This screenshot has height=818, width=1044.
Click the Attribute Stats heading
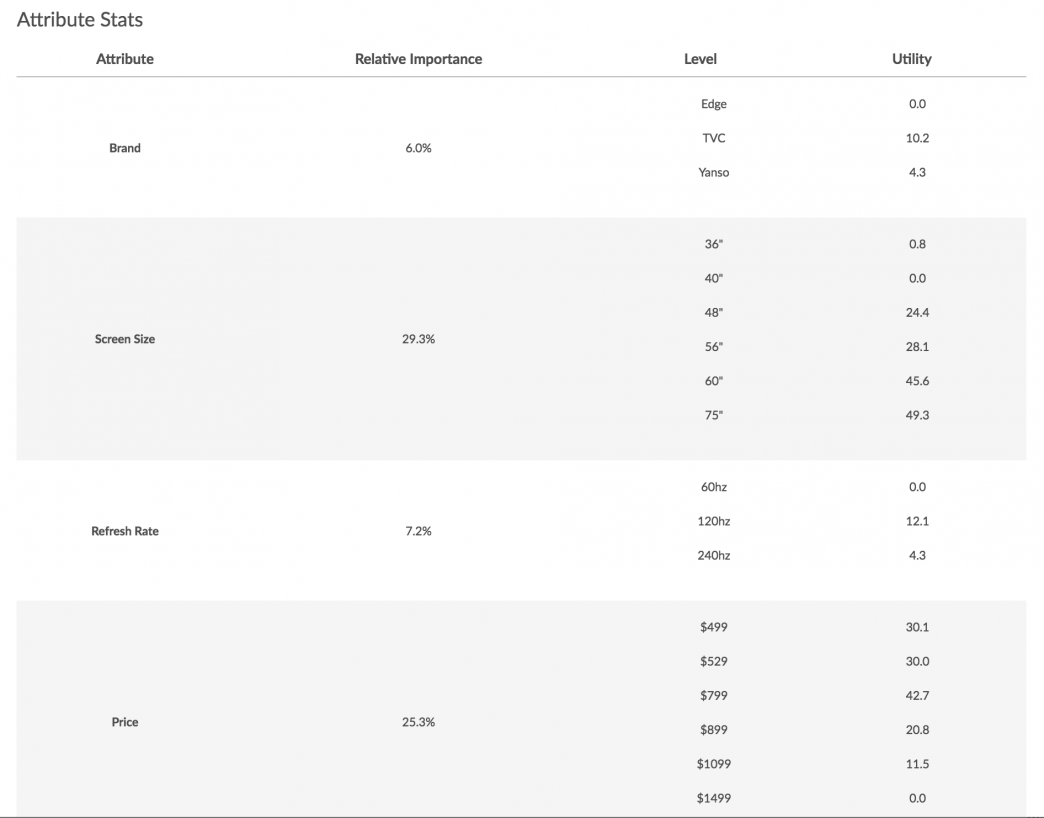(80, 20)
